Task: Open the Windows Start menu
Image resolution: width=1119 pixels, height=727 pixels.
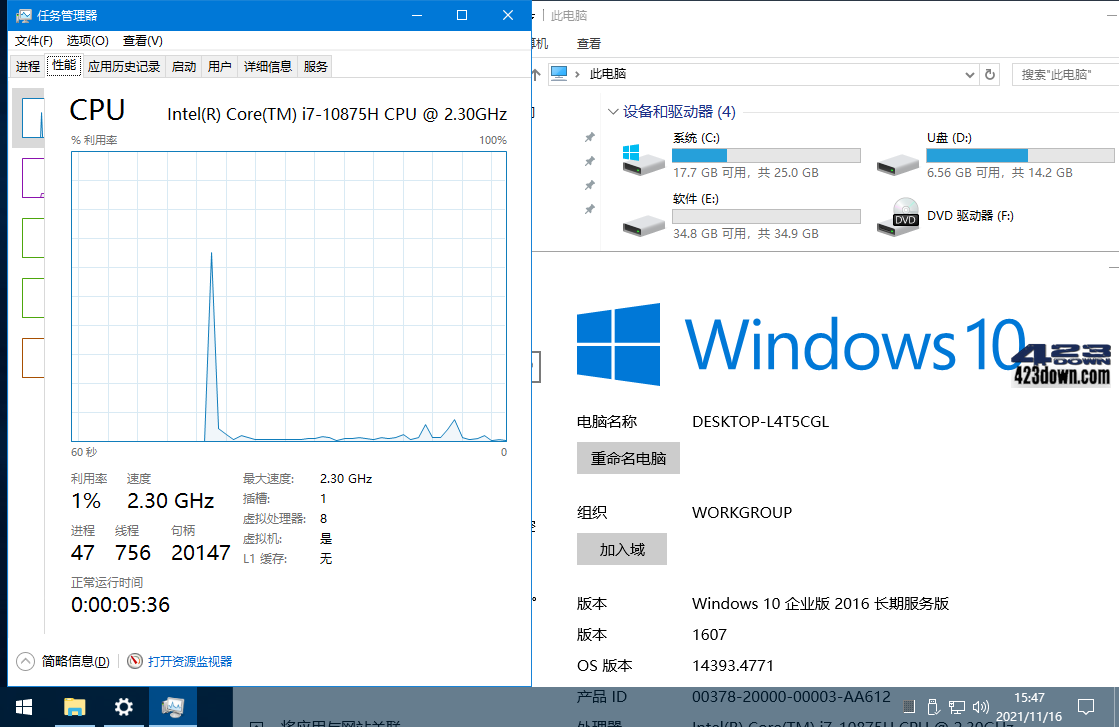Action: point(24,707)
